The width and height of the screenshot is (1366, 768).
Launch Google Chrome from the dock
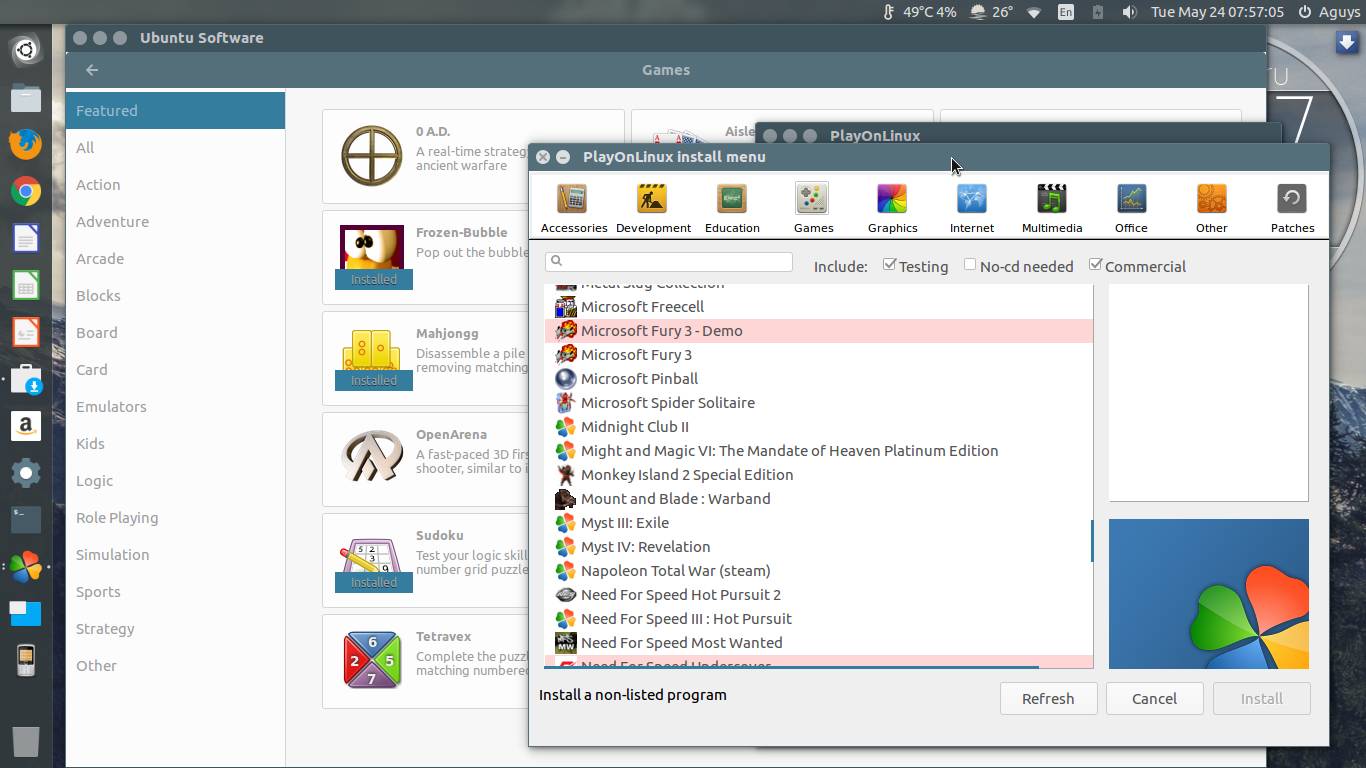26,191
